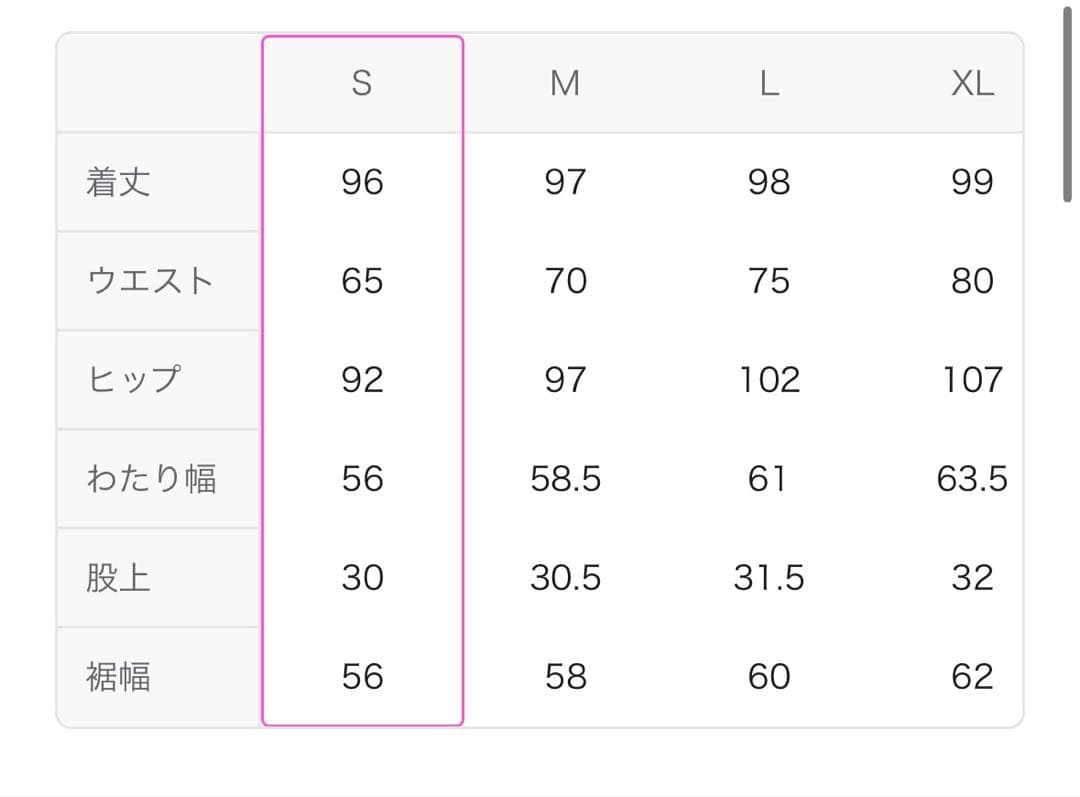Screen dimensions: 1080x797
Task: Select the L size column header
Action: coord(768,84)
